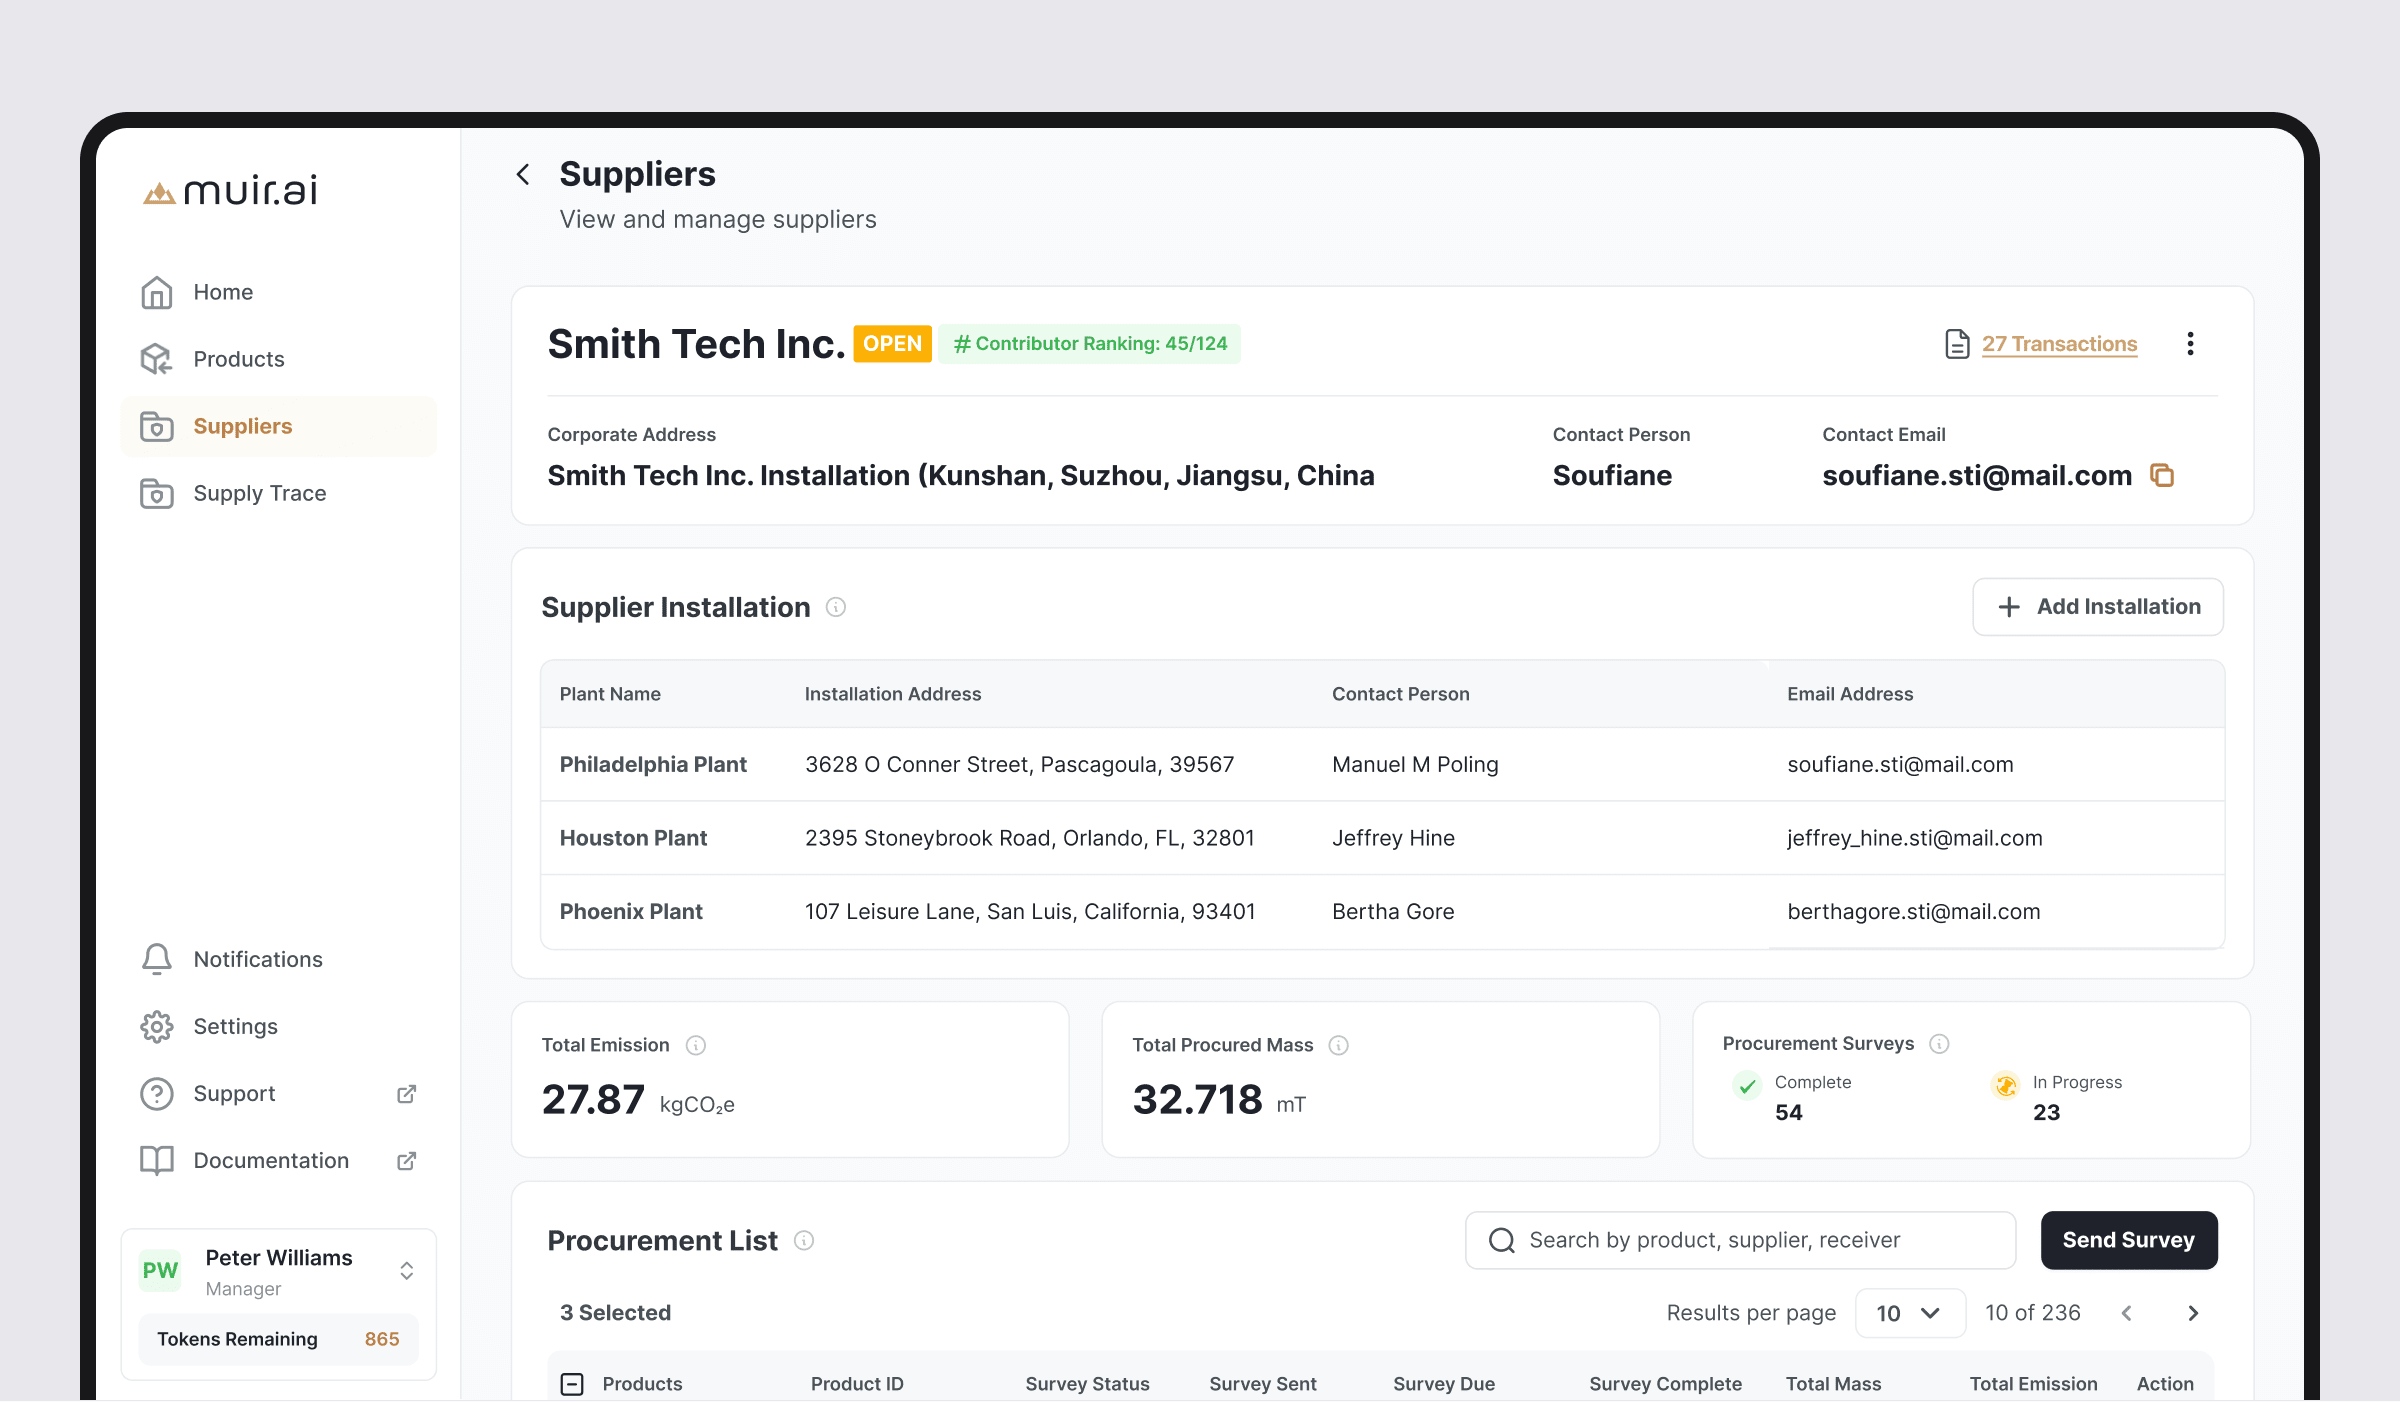
Task: Click the Send Survey button
Action: pyautogui.click(x=2129, y=1240)
